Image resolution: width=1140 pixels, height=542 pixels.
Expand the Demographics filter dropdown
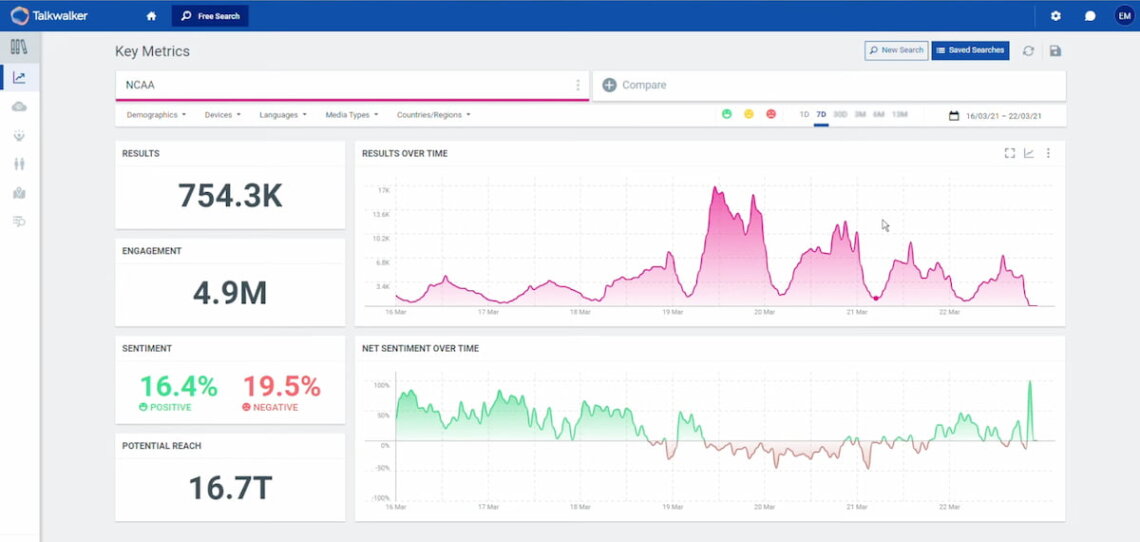[156, 115]
